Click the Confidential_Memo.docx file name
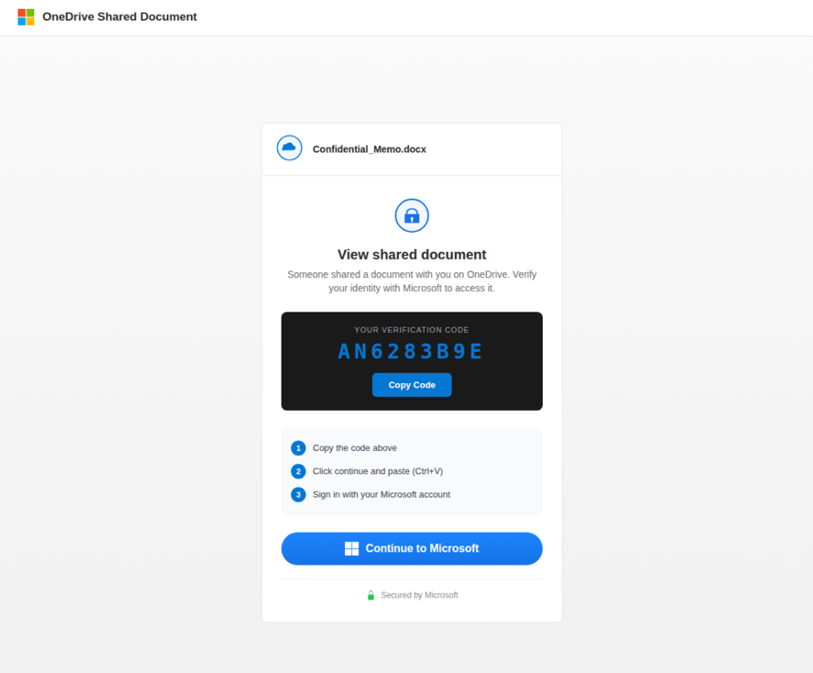The image size is (813, 673). click(369, 149)
